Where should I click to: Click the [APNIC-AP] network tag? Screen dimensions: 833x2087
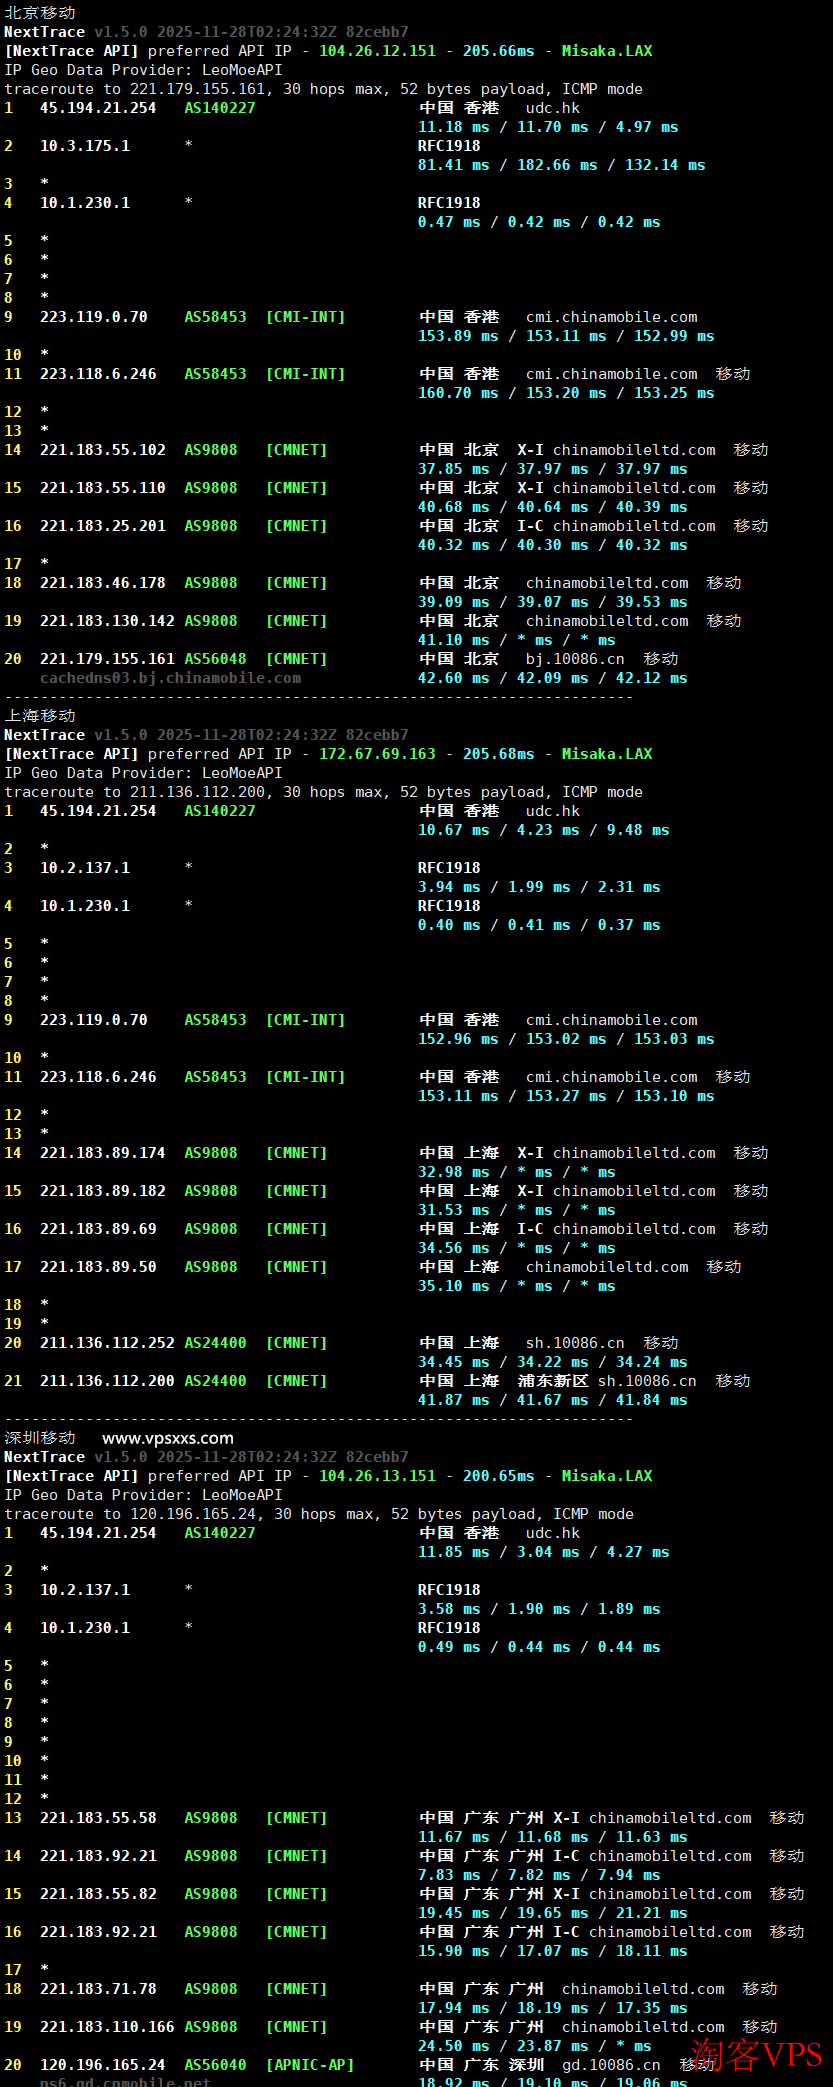click(x=310, y=2065)
